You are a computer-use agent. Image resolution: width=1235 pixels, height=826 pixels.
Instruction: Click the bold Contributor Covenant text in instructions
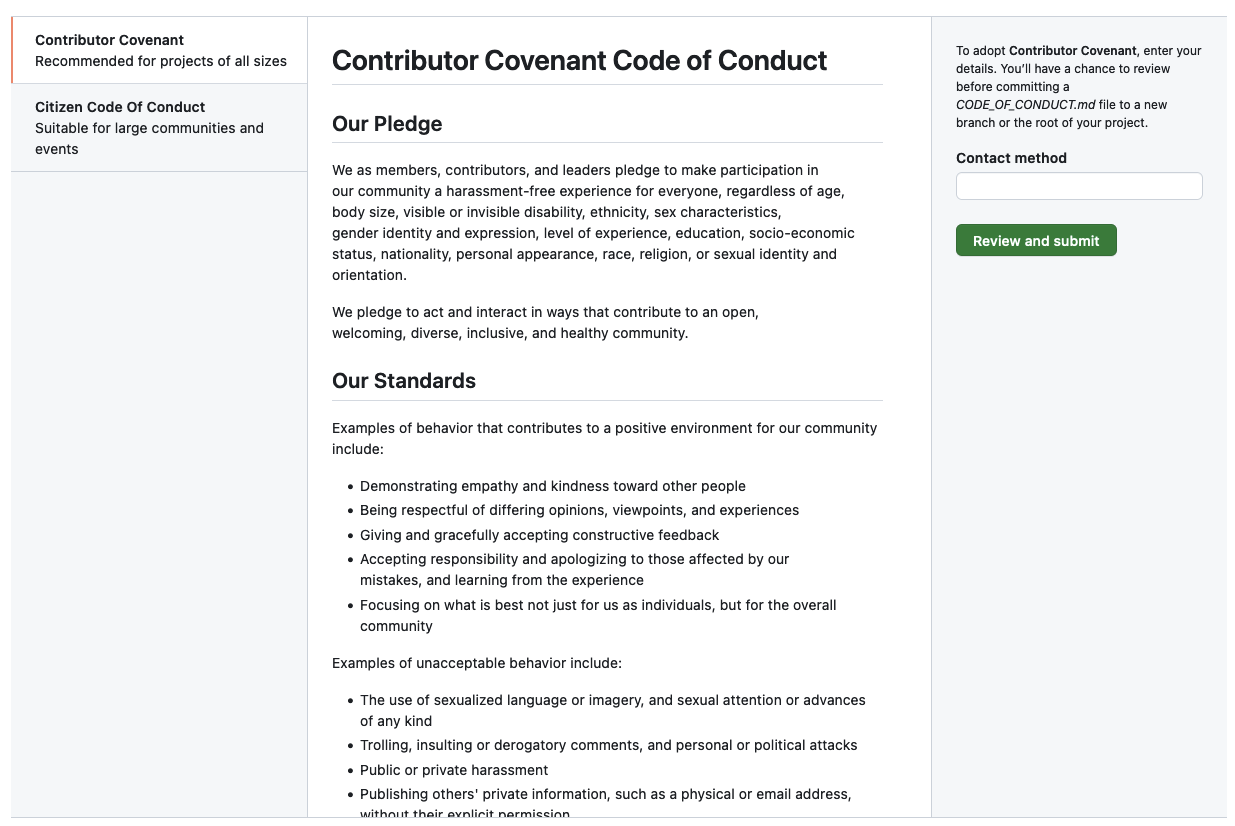[1074, 50]
